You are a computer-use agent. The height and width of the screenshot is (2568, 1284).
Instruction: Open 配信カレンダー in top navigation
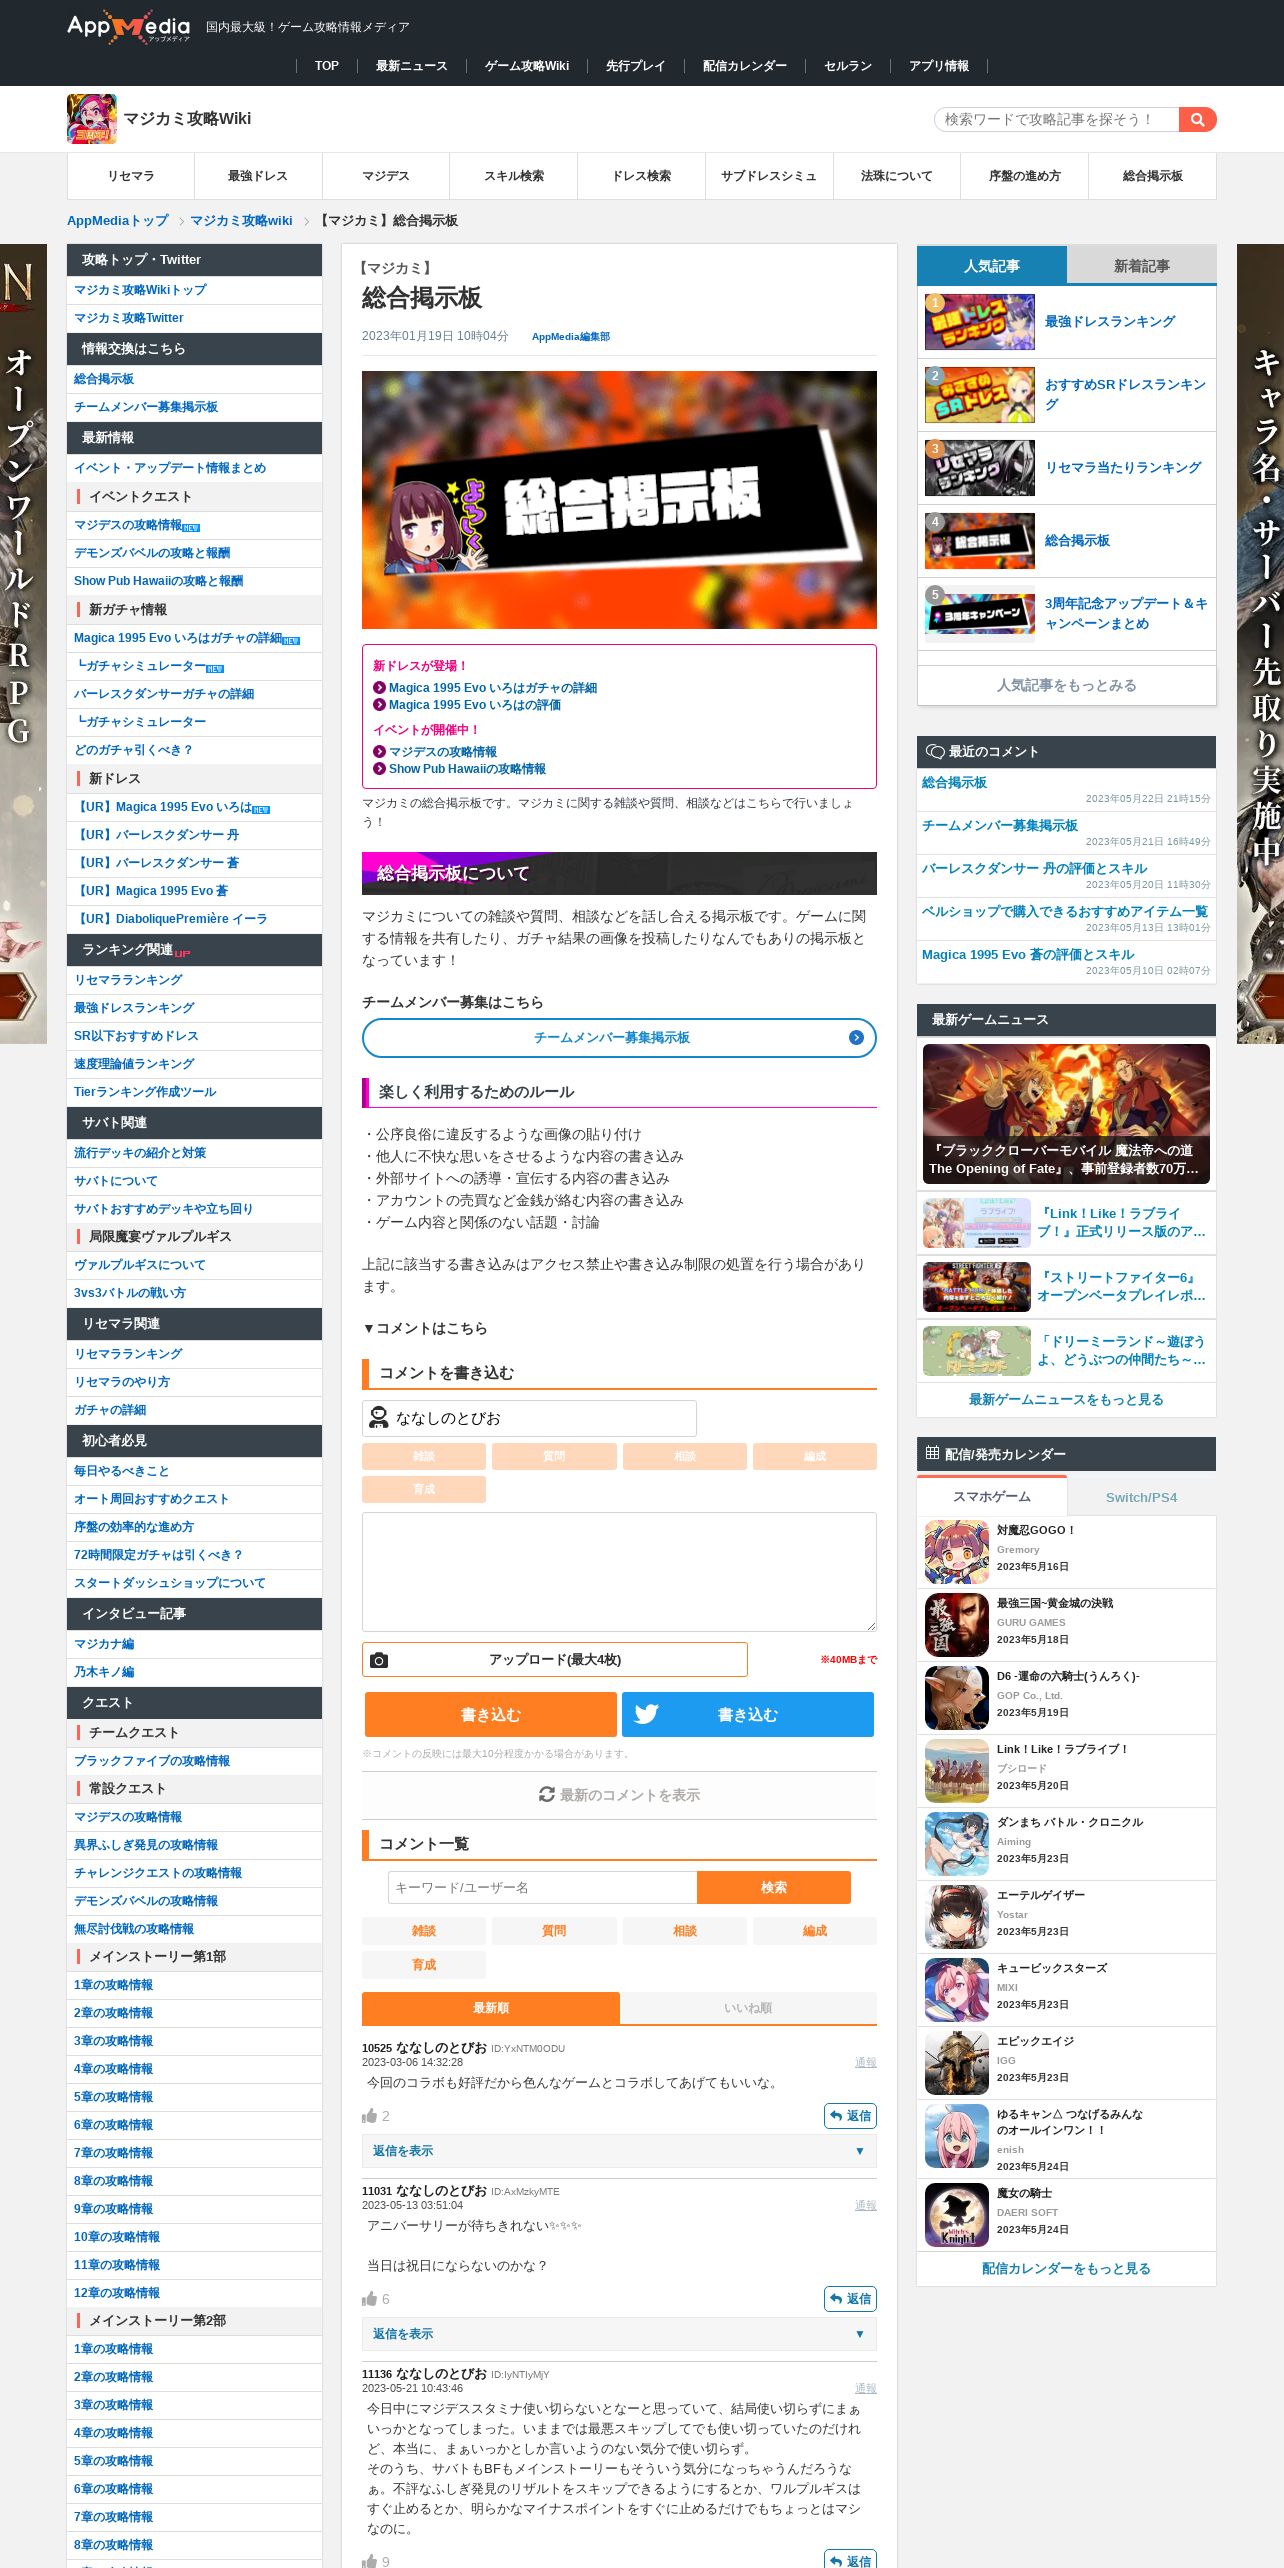coord(745,66)
